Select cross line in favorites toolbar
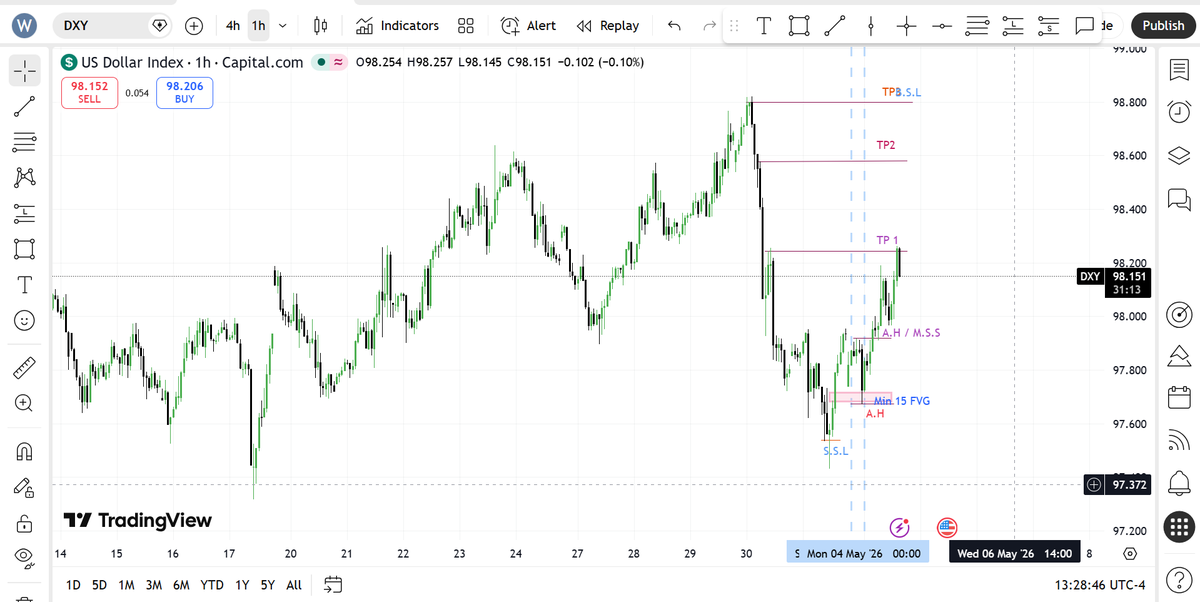 coord(907,26)
